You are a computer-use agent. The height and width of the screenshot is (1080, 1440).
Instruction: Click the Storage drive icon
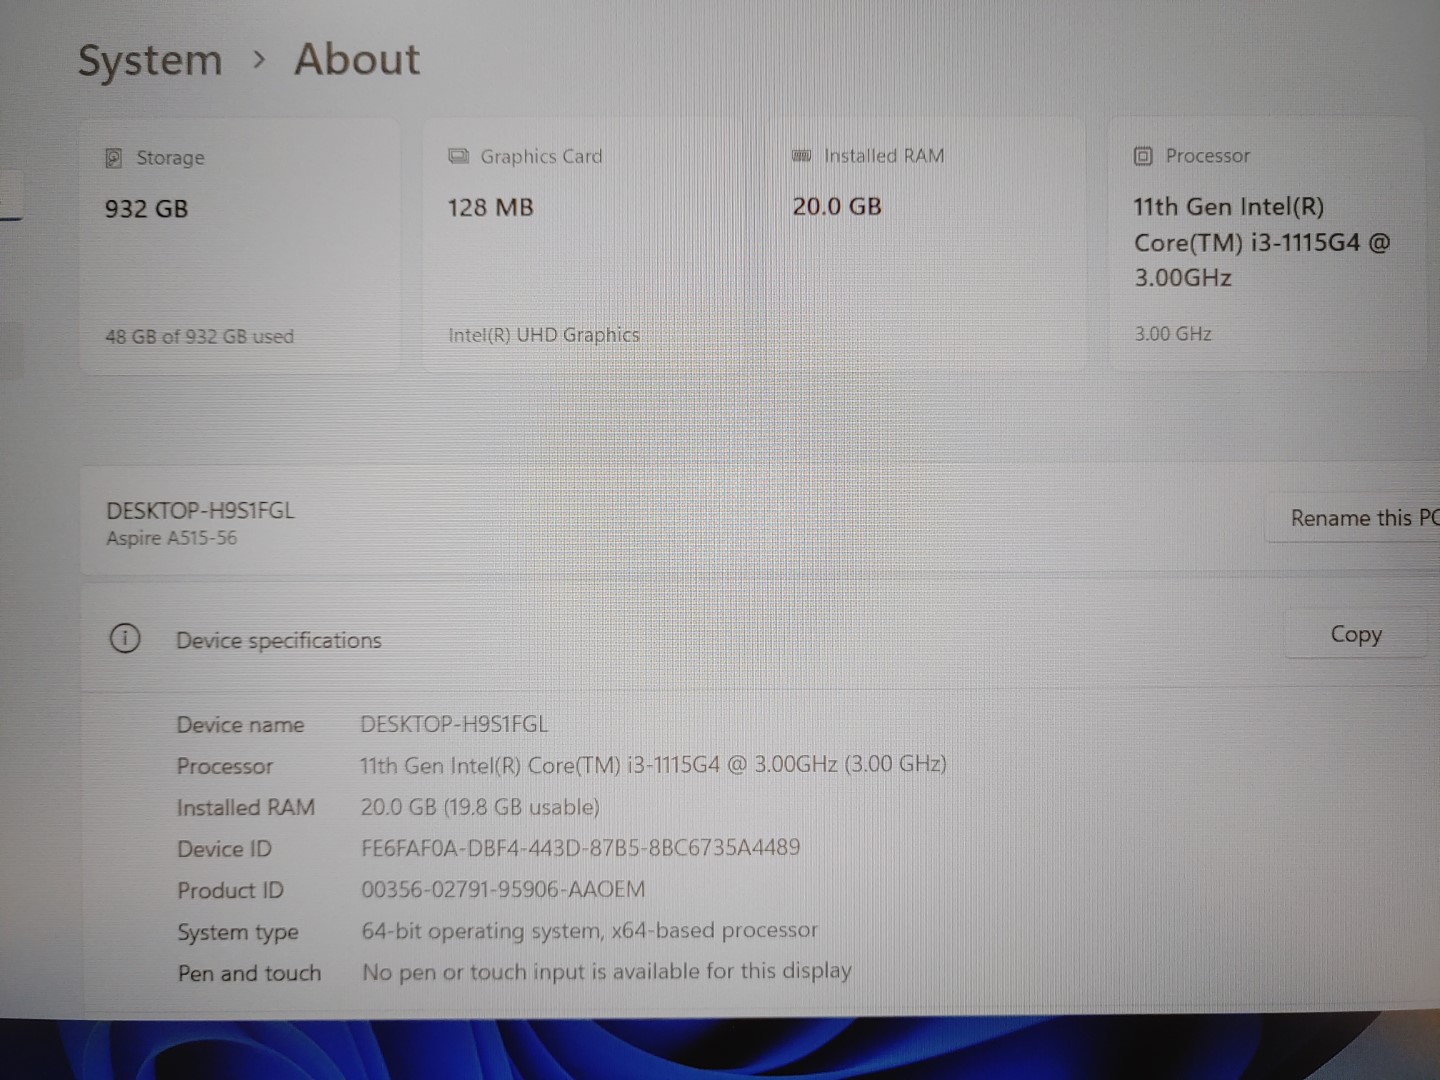click(114, 158)
